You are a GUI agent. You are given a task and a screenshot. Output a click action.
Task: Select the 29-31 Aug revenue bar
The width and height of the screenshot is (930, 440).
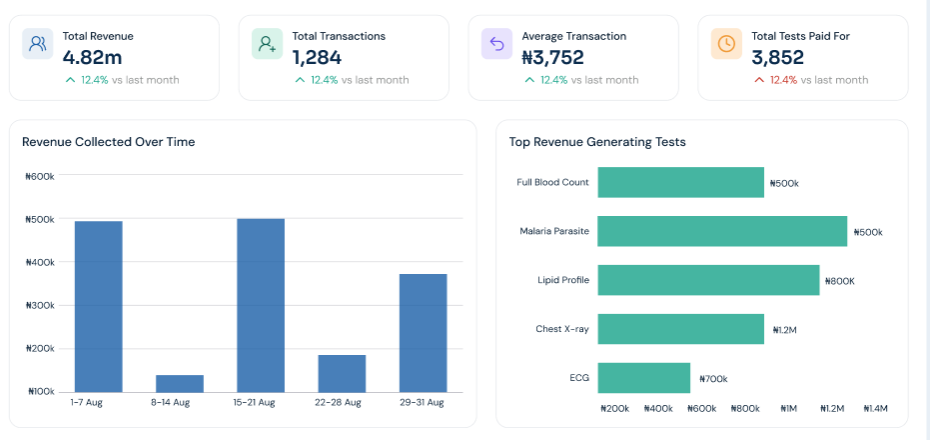click(x=423, y=333)
